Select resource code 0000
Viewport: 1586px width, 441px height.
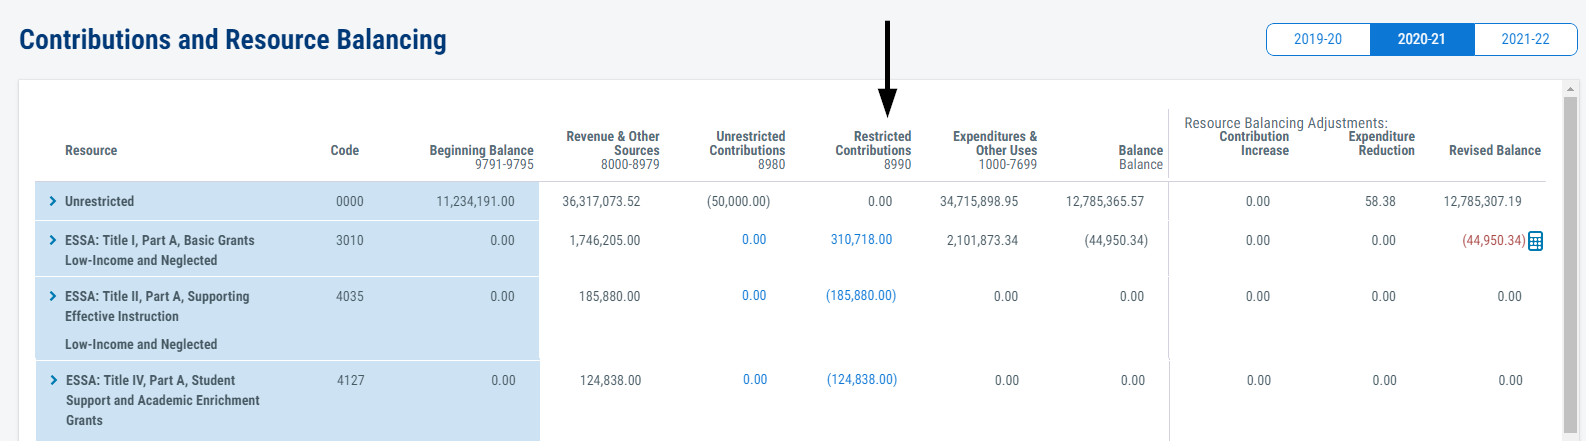coord(350,201)
